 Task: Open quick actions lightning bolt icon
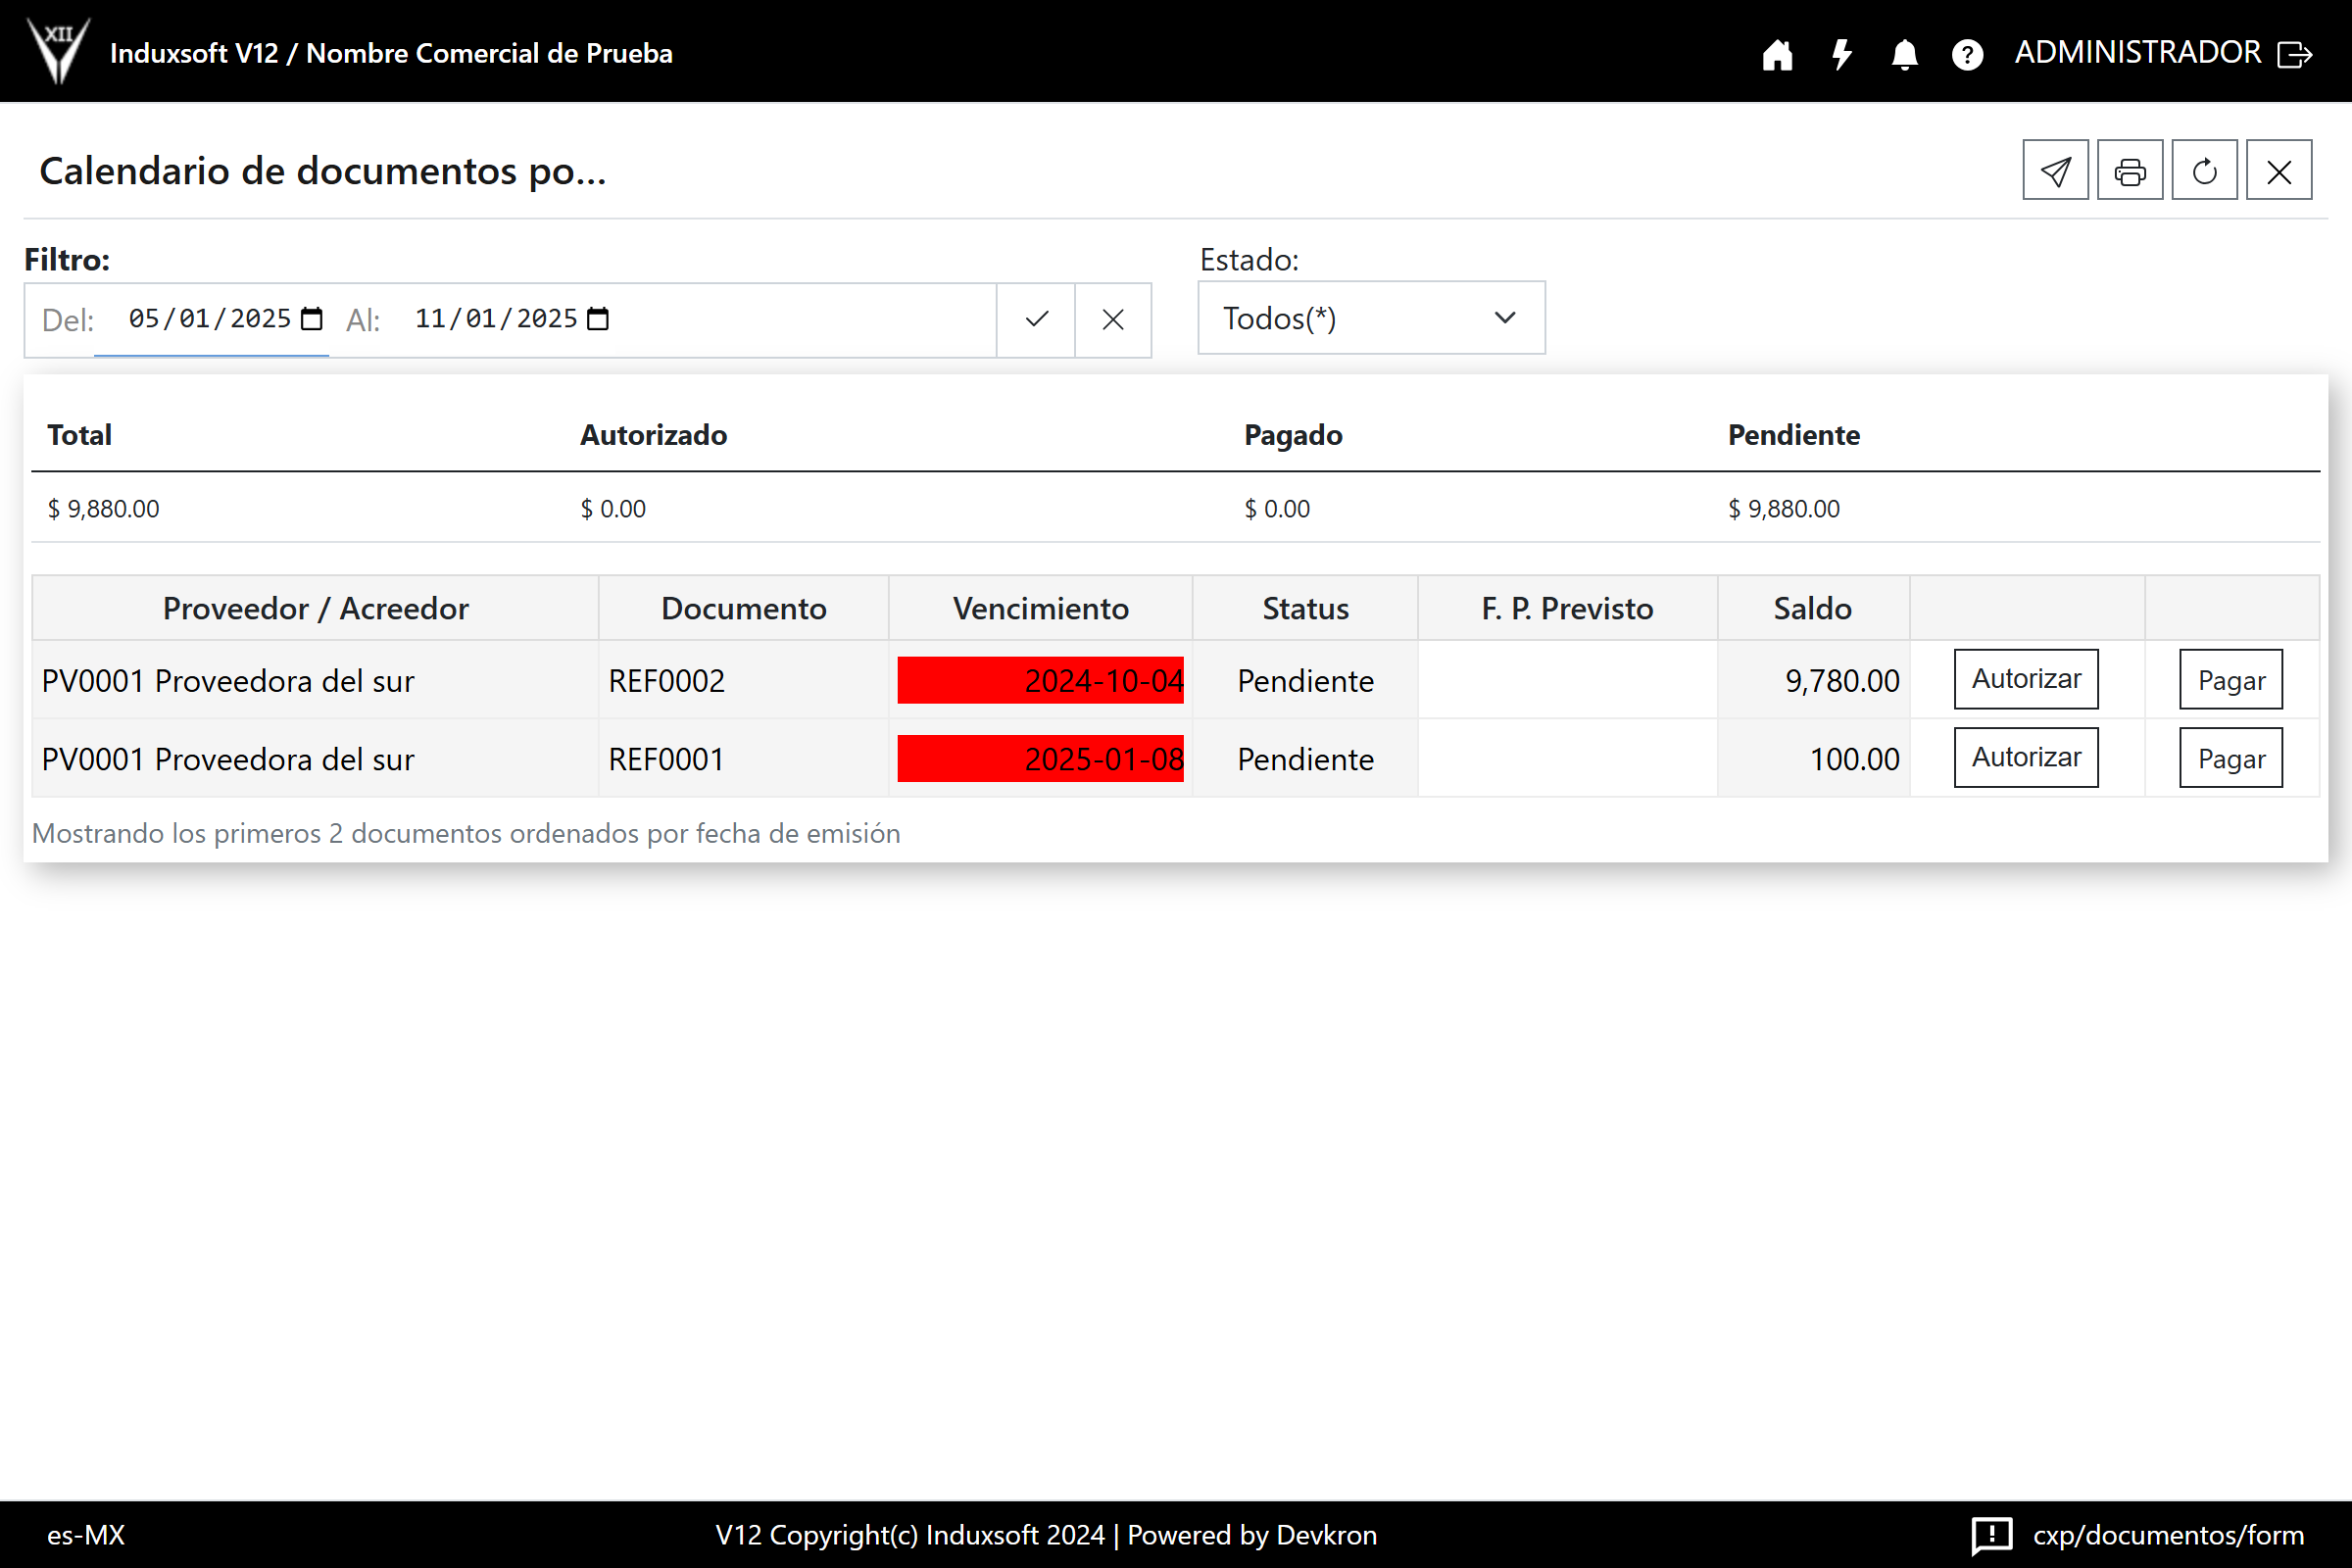pyautogui.click(x=1841, y=54)
